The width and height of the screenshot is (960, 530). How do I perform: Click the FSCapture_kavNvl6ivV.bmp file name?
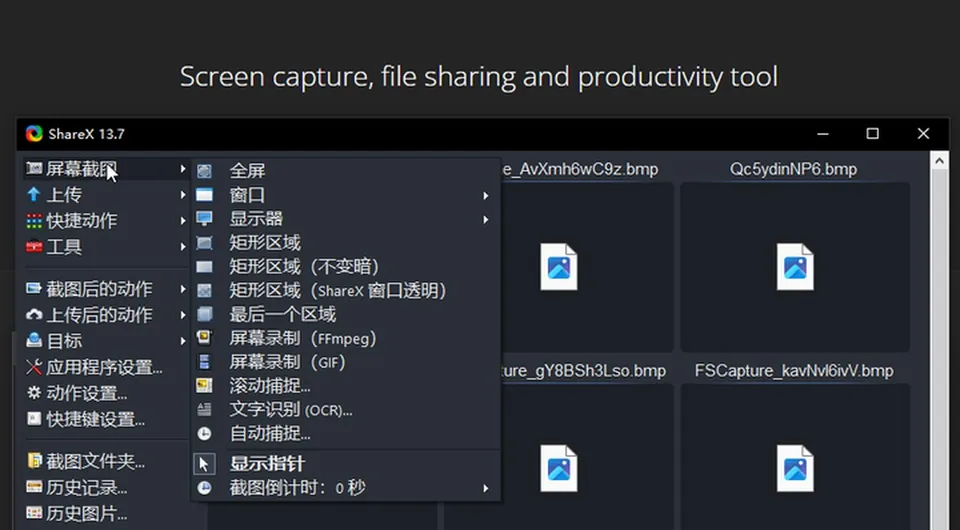point(794,371)
